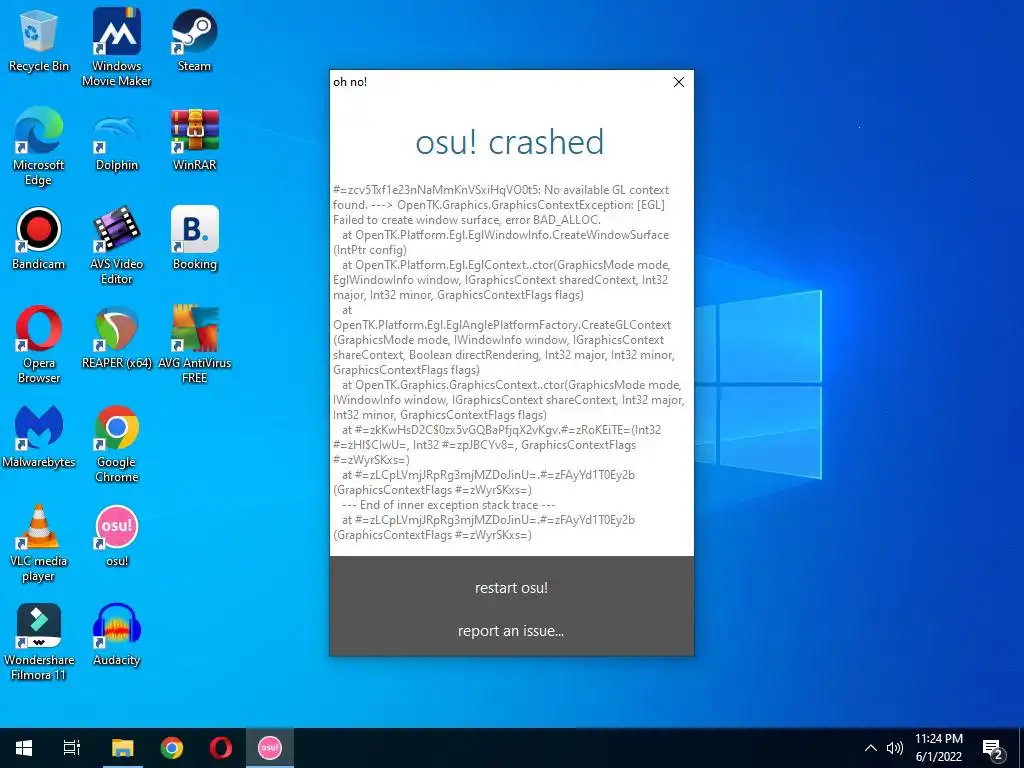Click the osu! taskbar button
Image resolution: width=1024 pixels, height=768 pixels.
coord(270,748)
